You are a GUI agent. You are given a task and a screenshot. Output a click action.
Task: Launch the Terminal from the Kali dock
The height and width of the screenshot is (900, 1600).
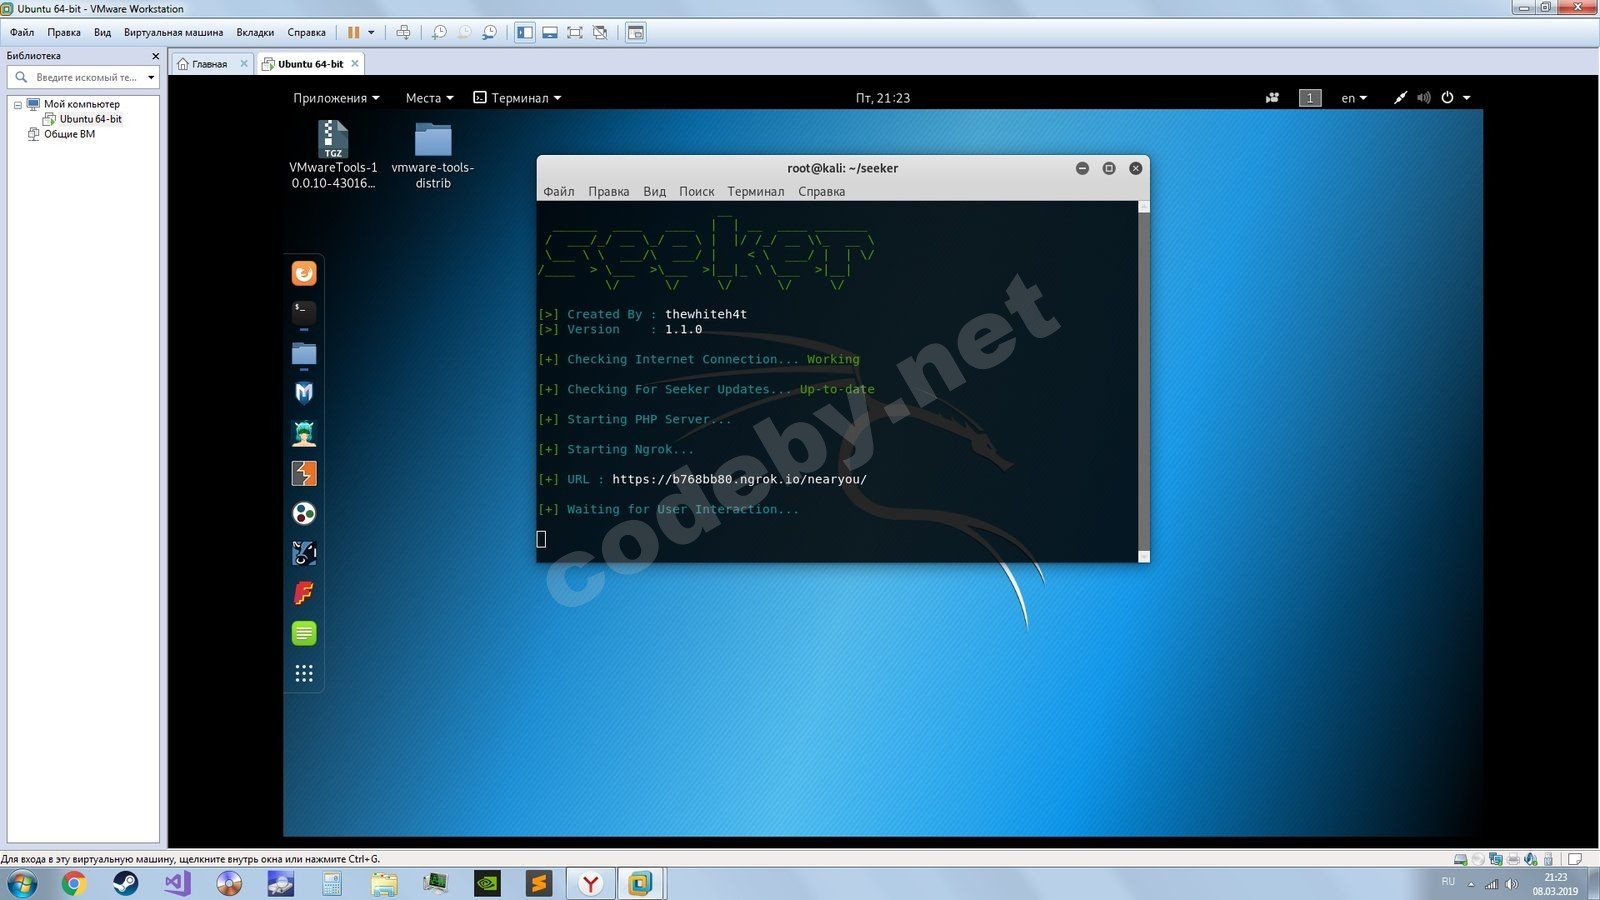[x=304, y=313]
